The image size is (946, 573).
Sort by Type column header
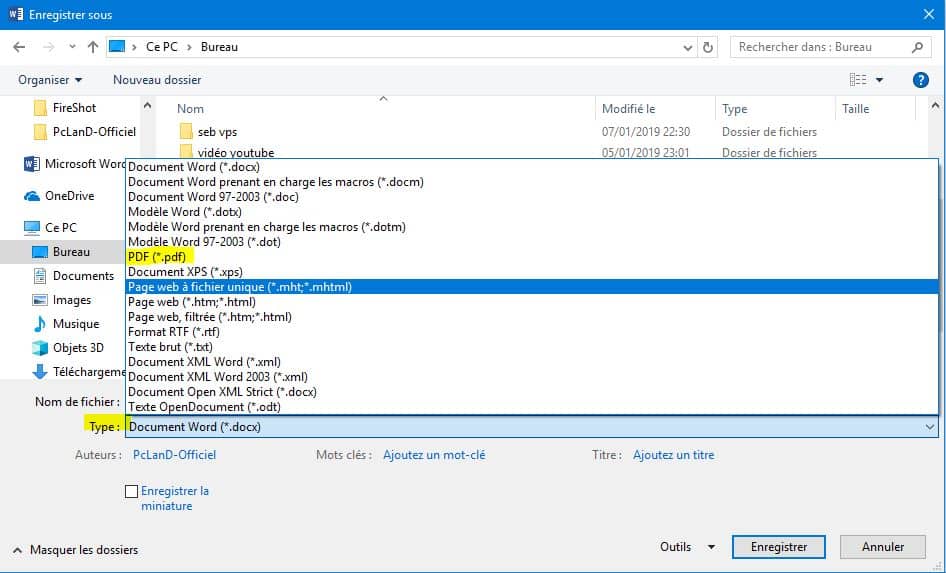(734, 109)
